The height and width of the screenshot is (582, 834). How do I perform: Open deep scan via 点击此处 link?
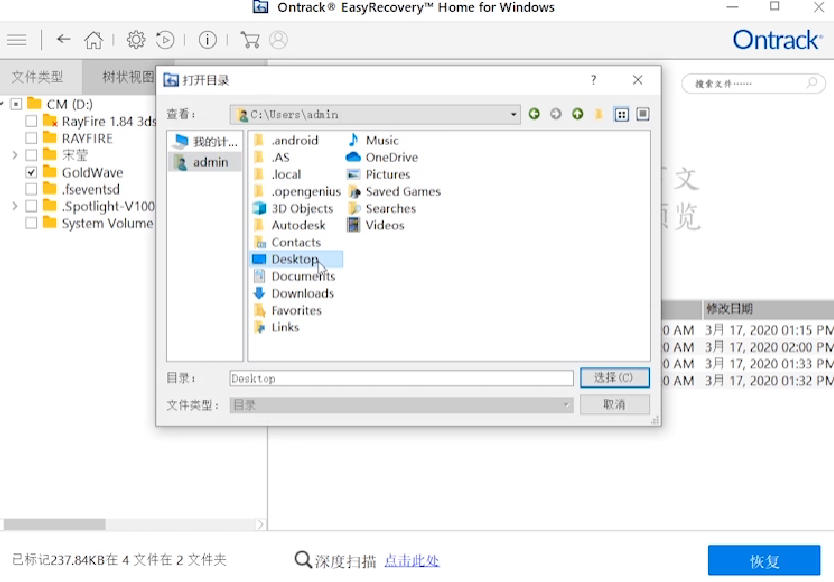415,560
